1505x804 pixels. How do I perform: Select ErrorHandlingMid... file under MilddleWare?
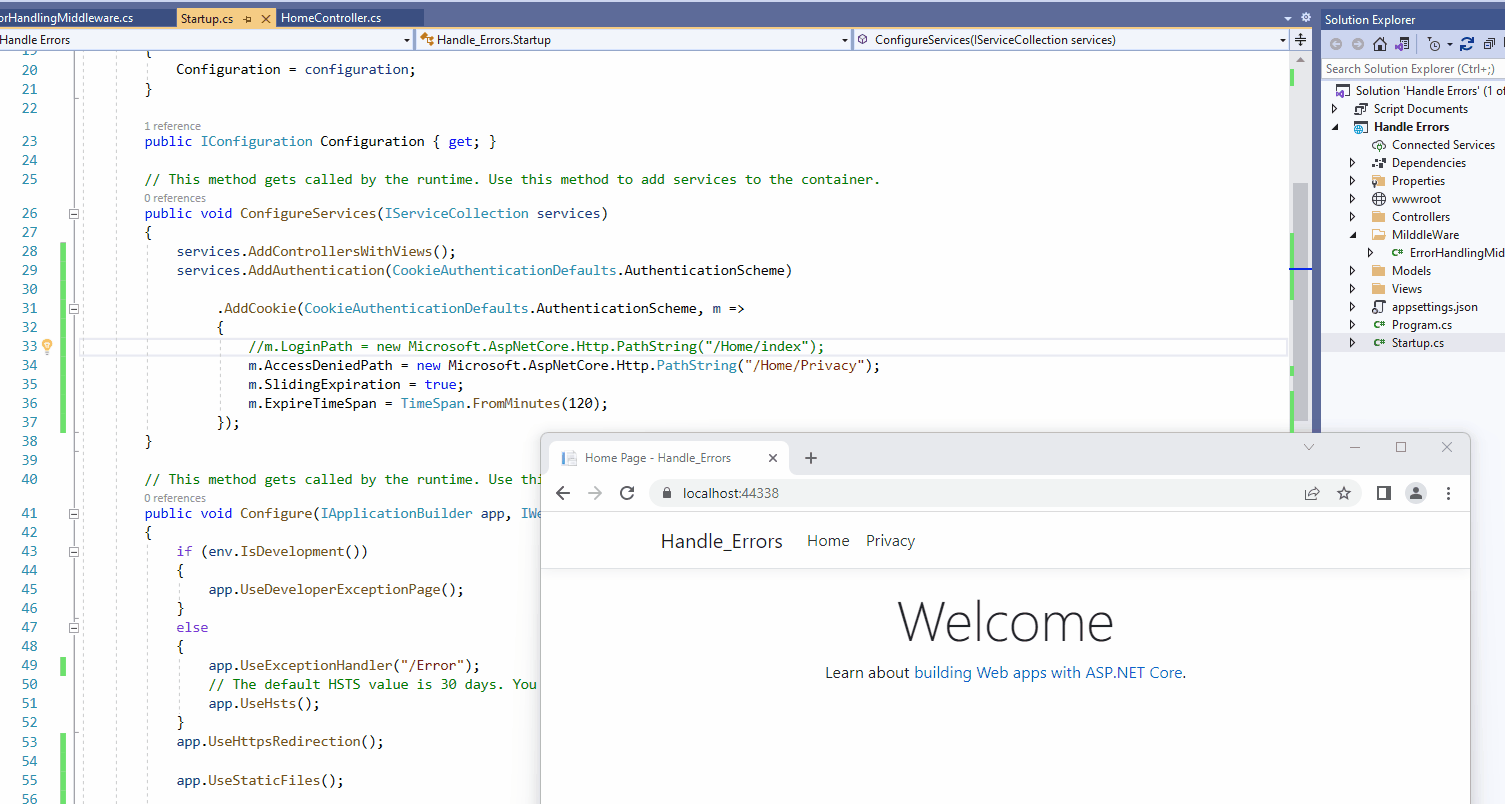pyautogui.click(x=1456, y=253)
